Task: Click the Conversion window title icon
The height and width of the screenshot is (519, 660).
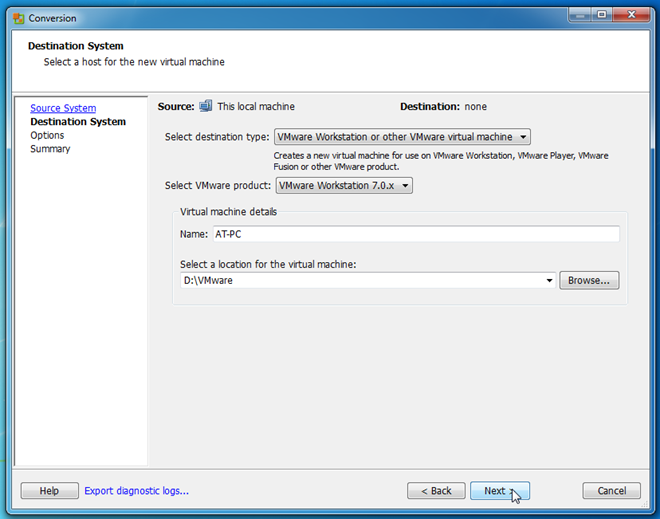Action: pyautogui.click(x=19, y=18)
